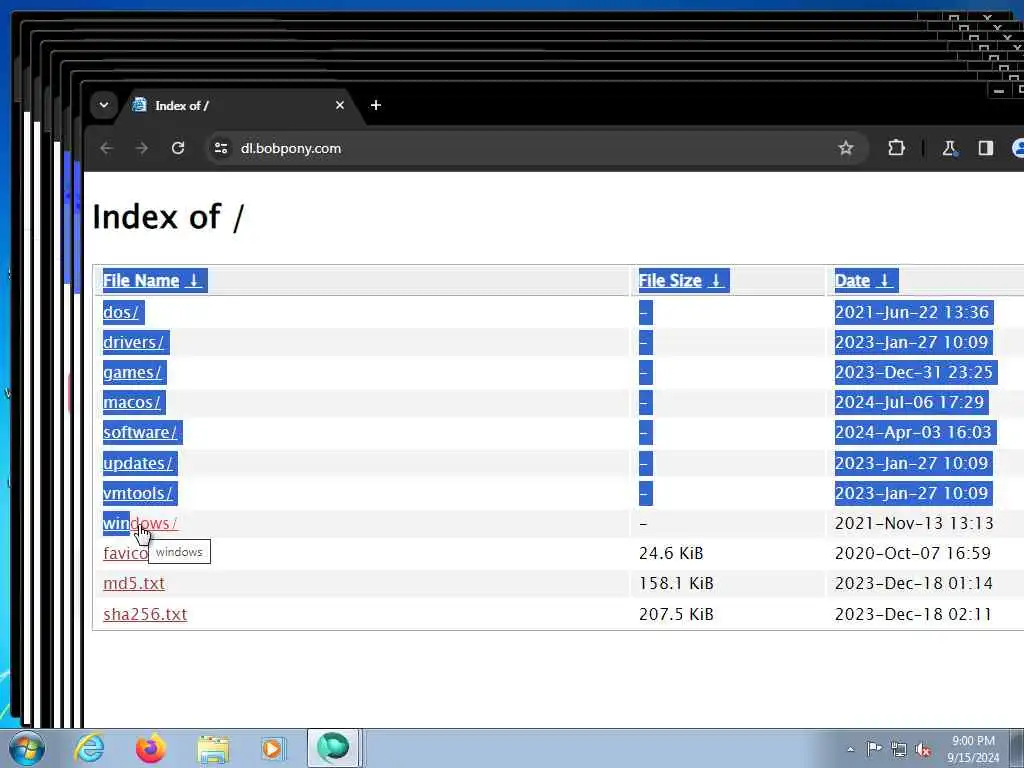
Task: Select the date 2021-Jun-22 13:36
Action: tap(912, 312)
